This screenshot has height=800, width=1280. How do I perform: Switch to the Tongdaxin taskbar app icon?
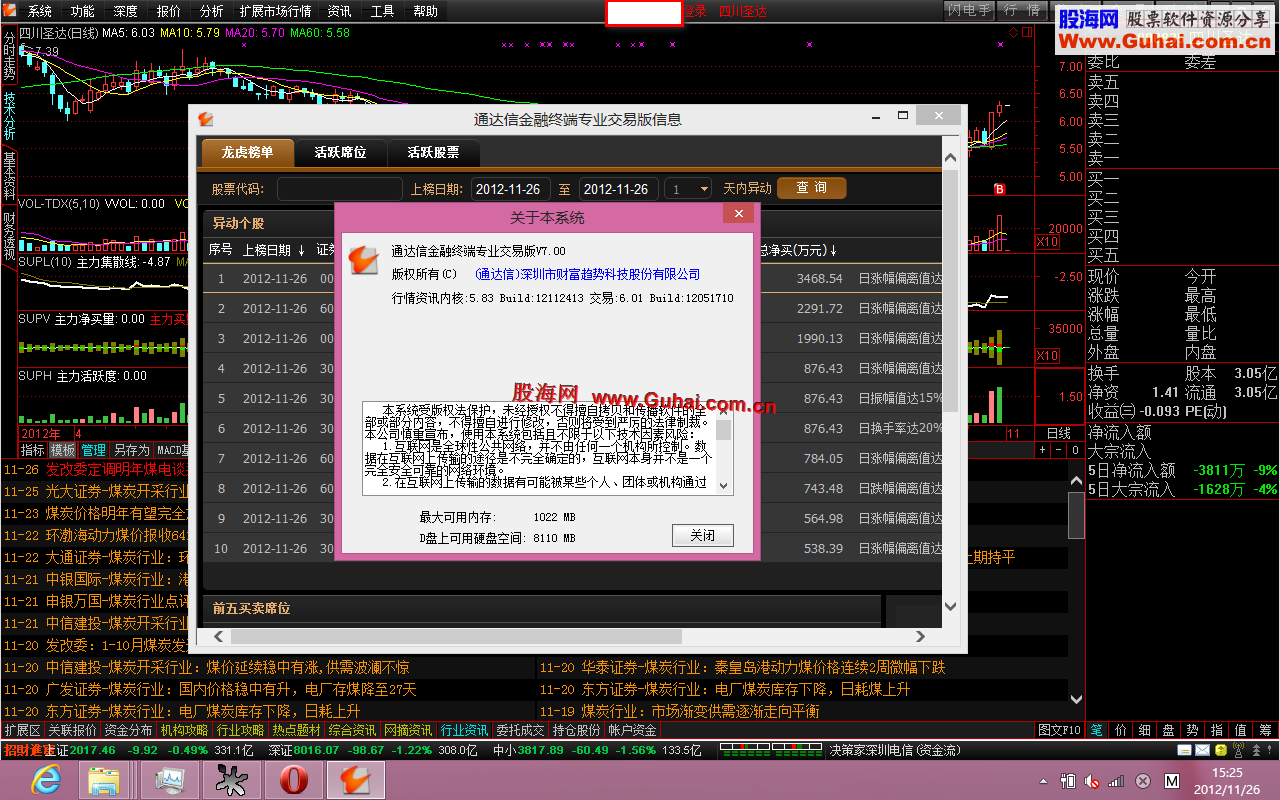pyautogui.click(x=356, y=779)
